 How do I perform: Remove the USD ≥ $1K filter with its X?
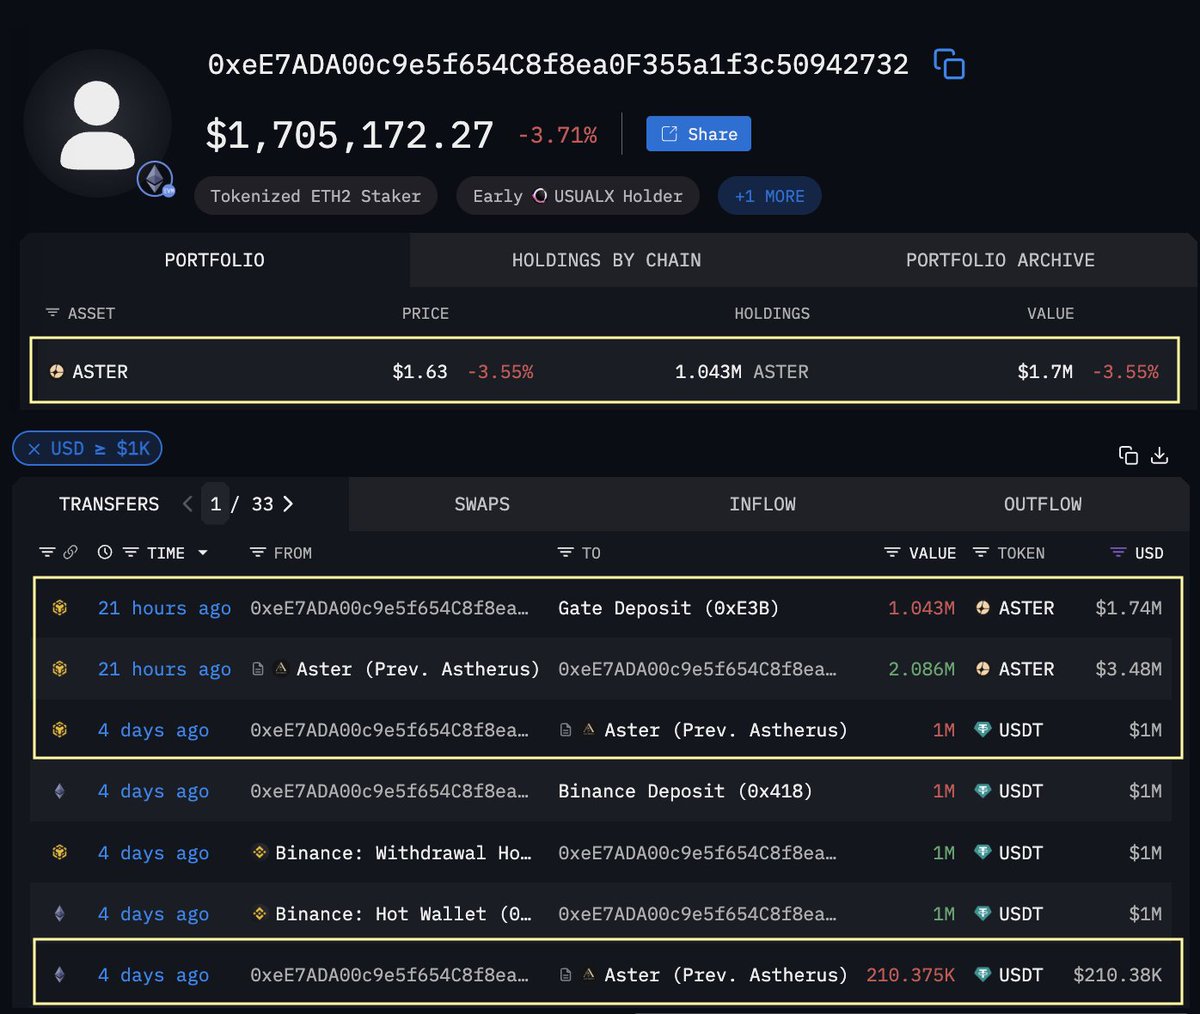tap(34, 449)
